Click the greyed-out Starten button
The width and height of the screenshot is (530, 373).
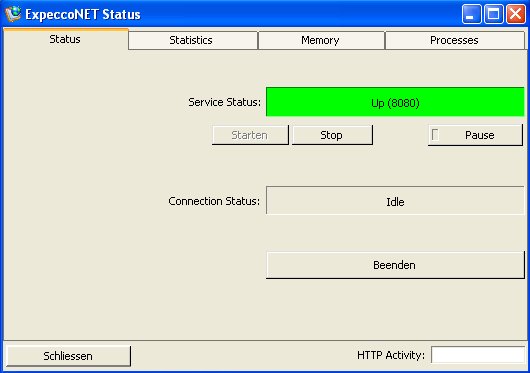click(250, 135)
